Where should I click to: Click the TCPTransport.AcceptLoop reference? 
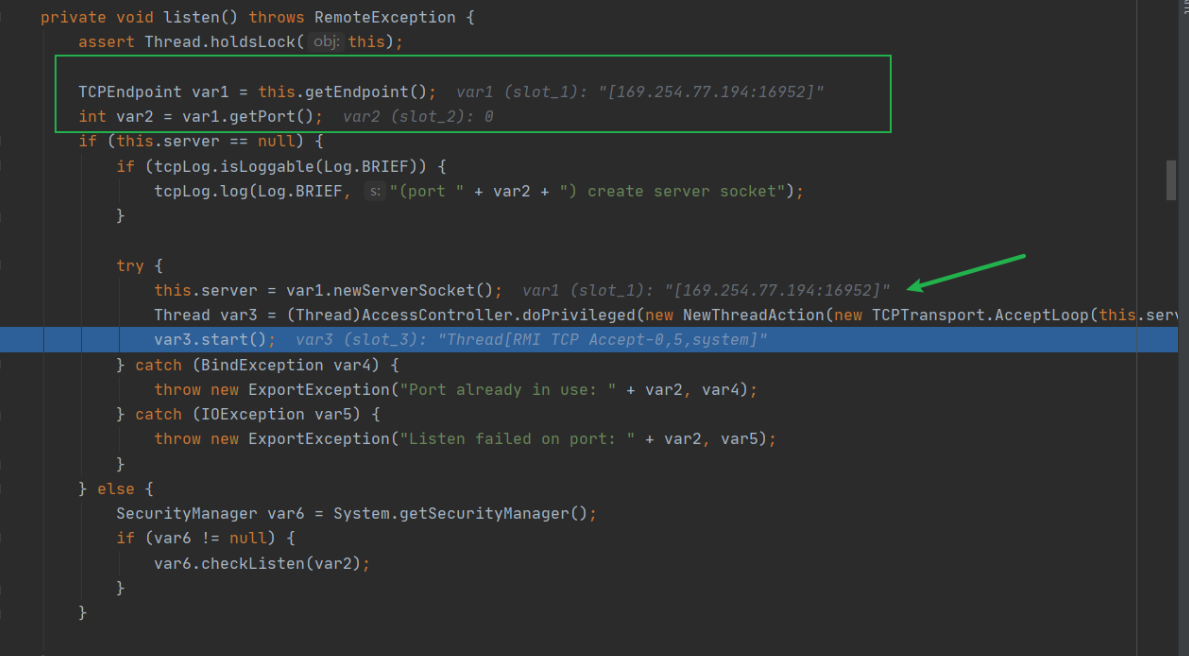[980, 315]
